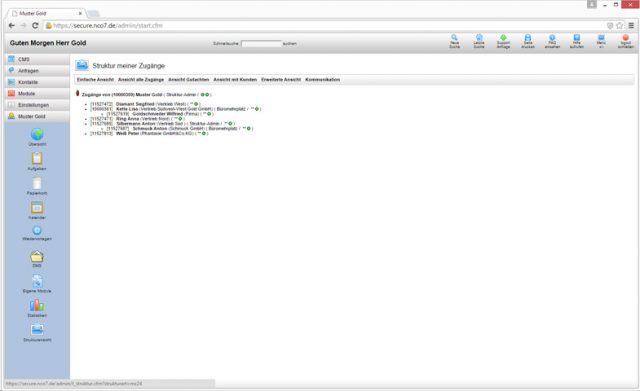Select the Kommunikation view tab

point(322,80)
